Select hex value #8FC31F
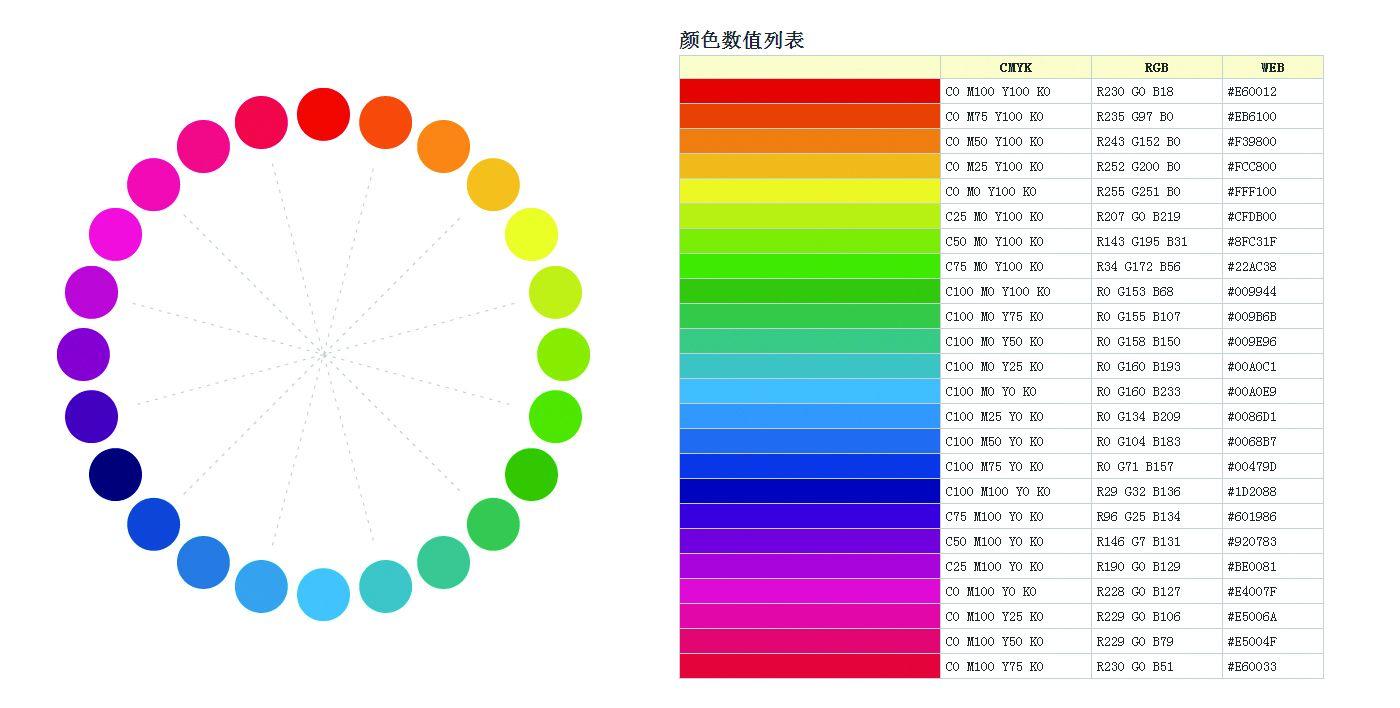Screen dimensions: 1400x708 point(1252,242)
